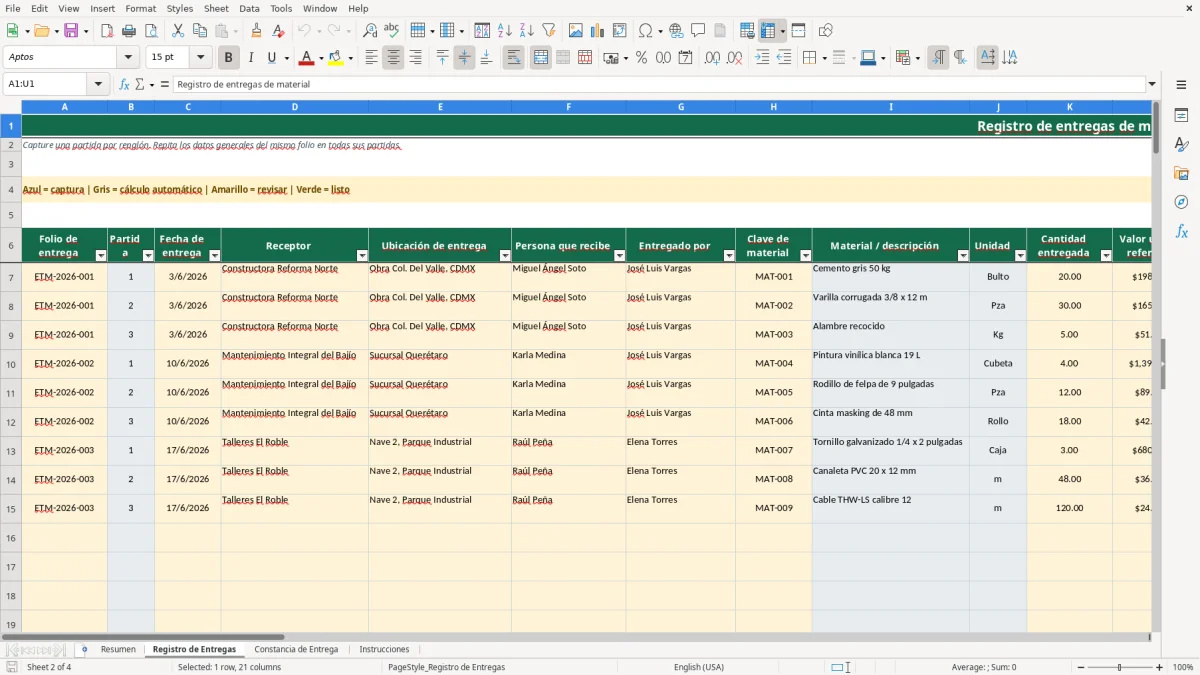This screenshot has width=1200, height=675.
Task: Print the spreadsheet
Action: [128, 31]
